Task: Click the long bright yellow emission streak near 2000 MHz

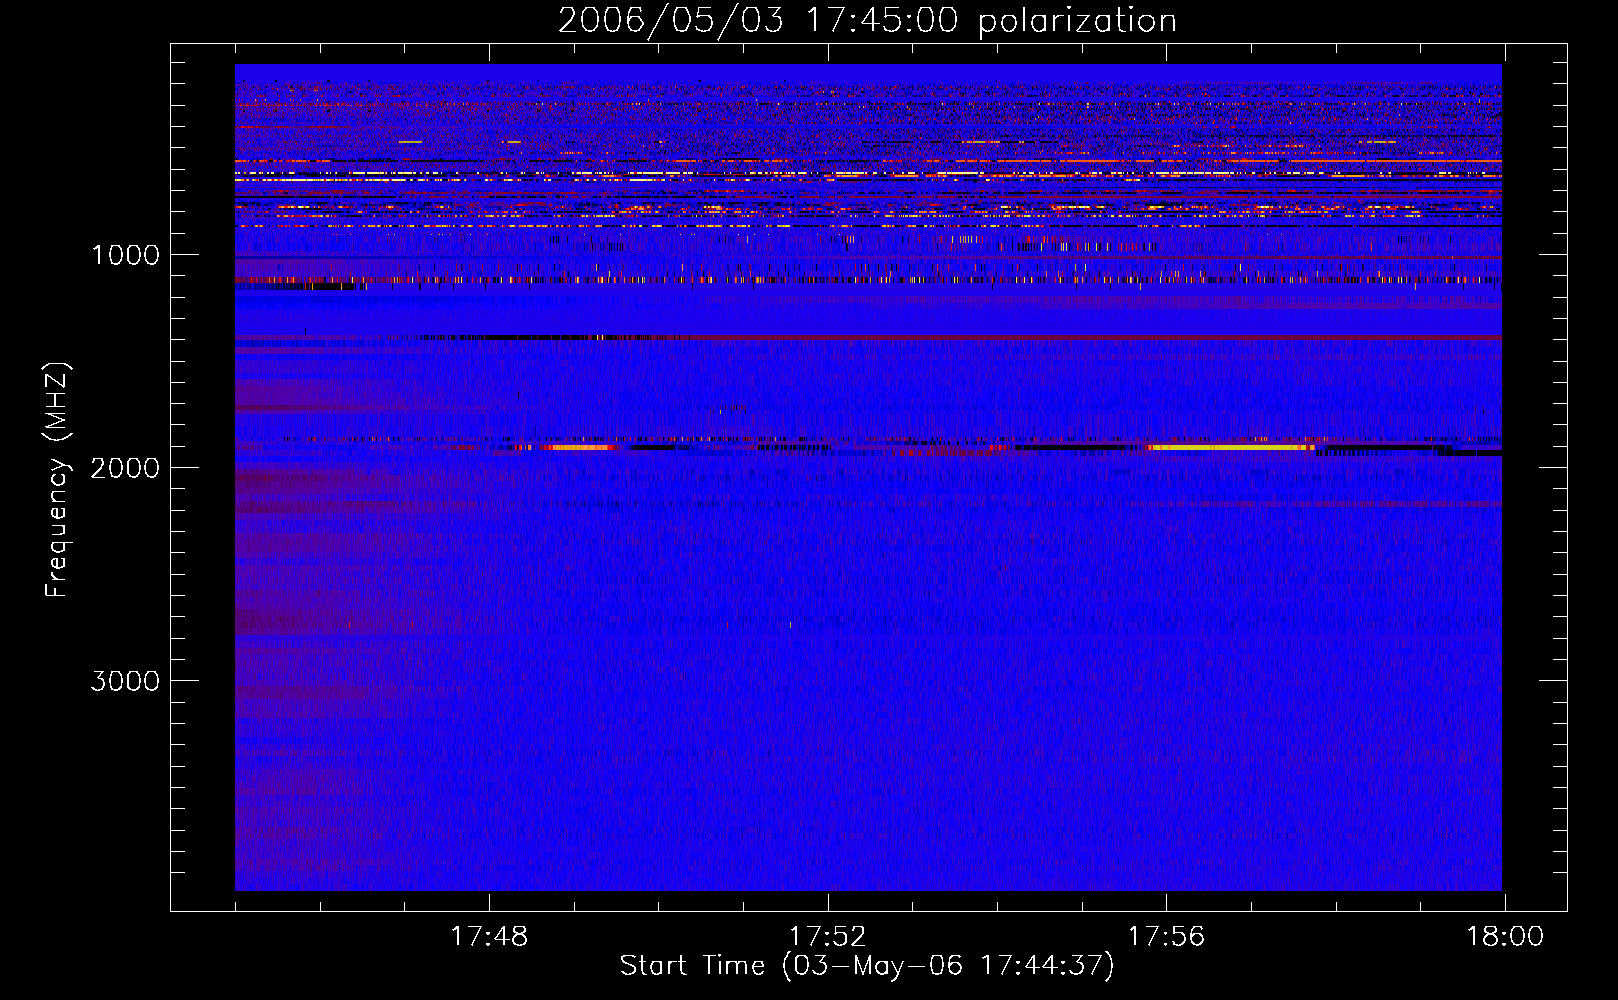Action: click(1232, 448)
